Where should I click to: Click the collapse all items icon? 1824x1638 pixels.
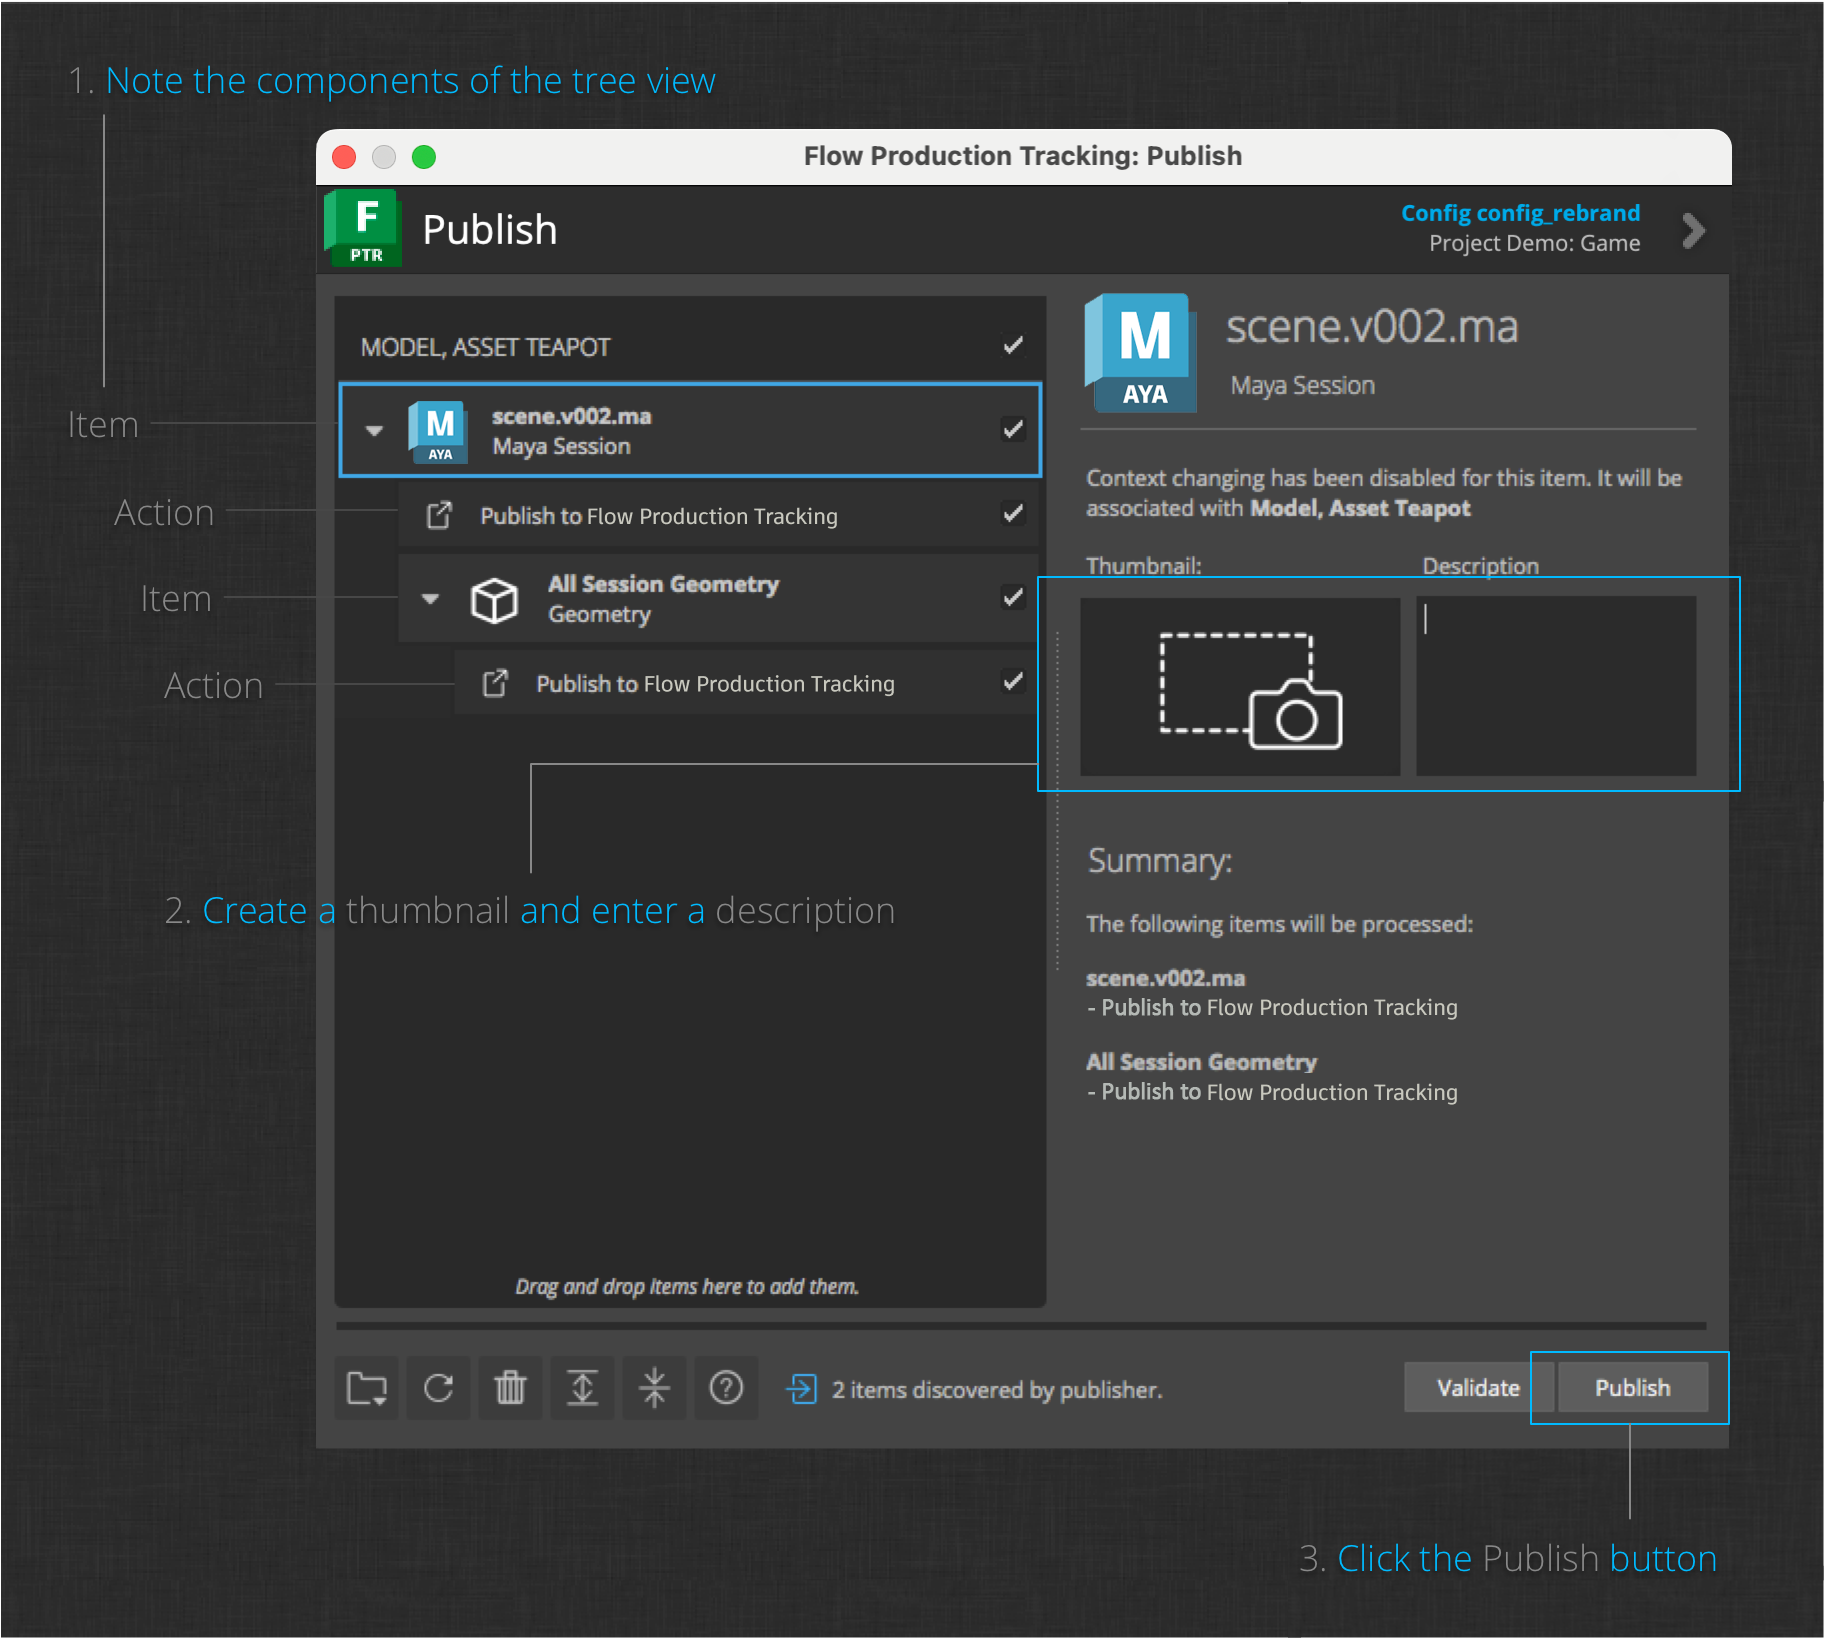[x=654, y=1388]
